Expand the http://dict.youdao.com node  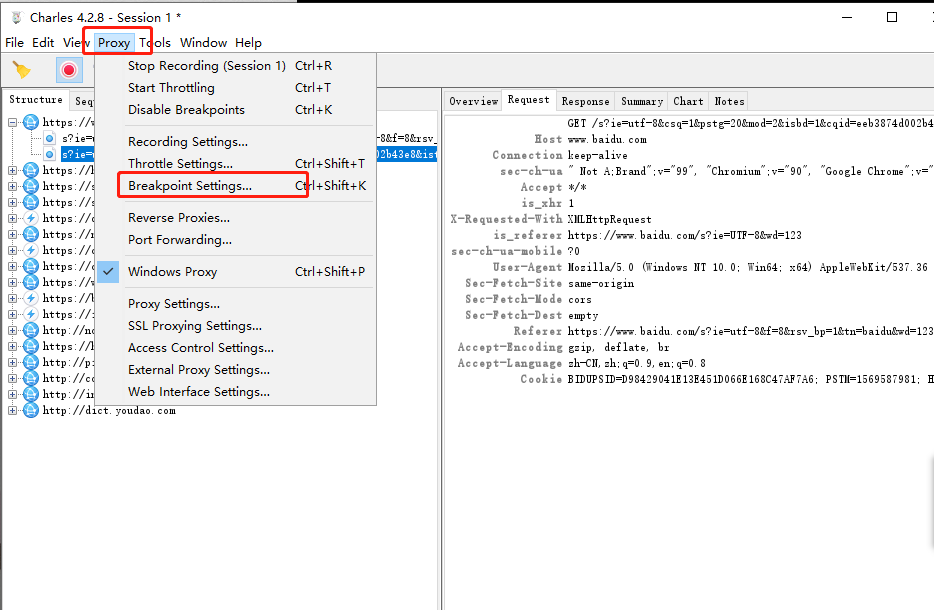(13, 410)
